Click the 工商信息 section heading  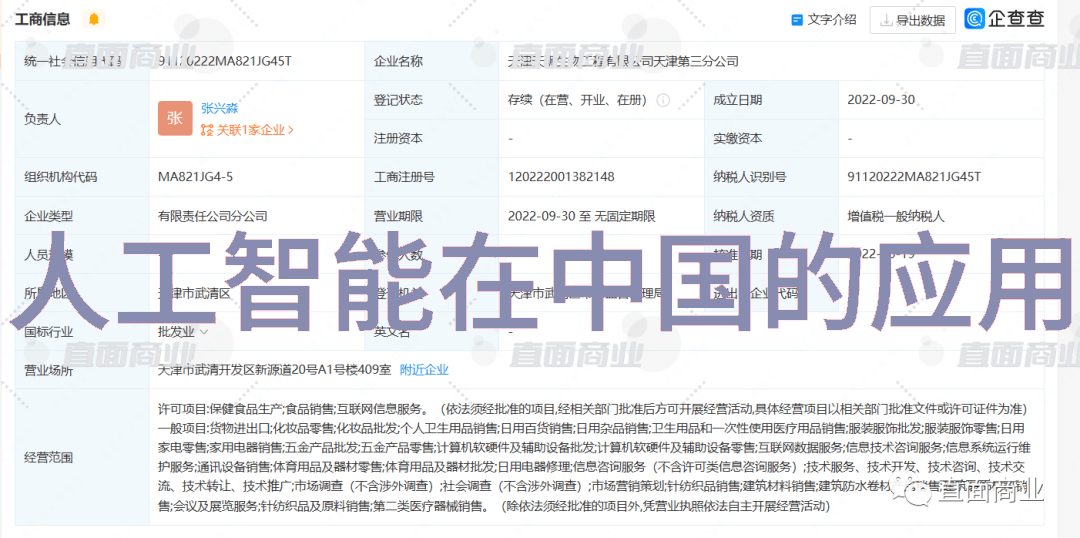click(43, 19)
